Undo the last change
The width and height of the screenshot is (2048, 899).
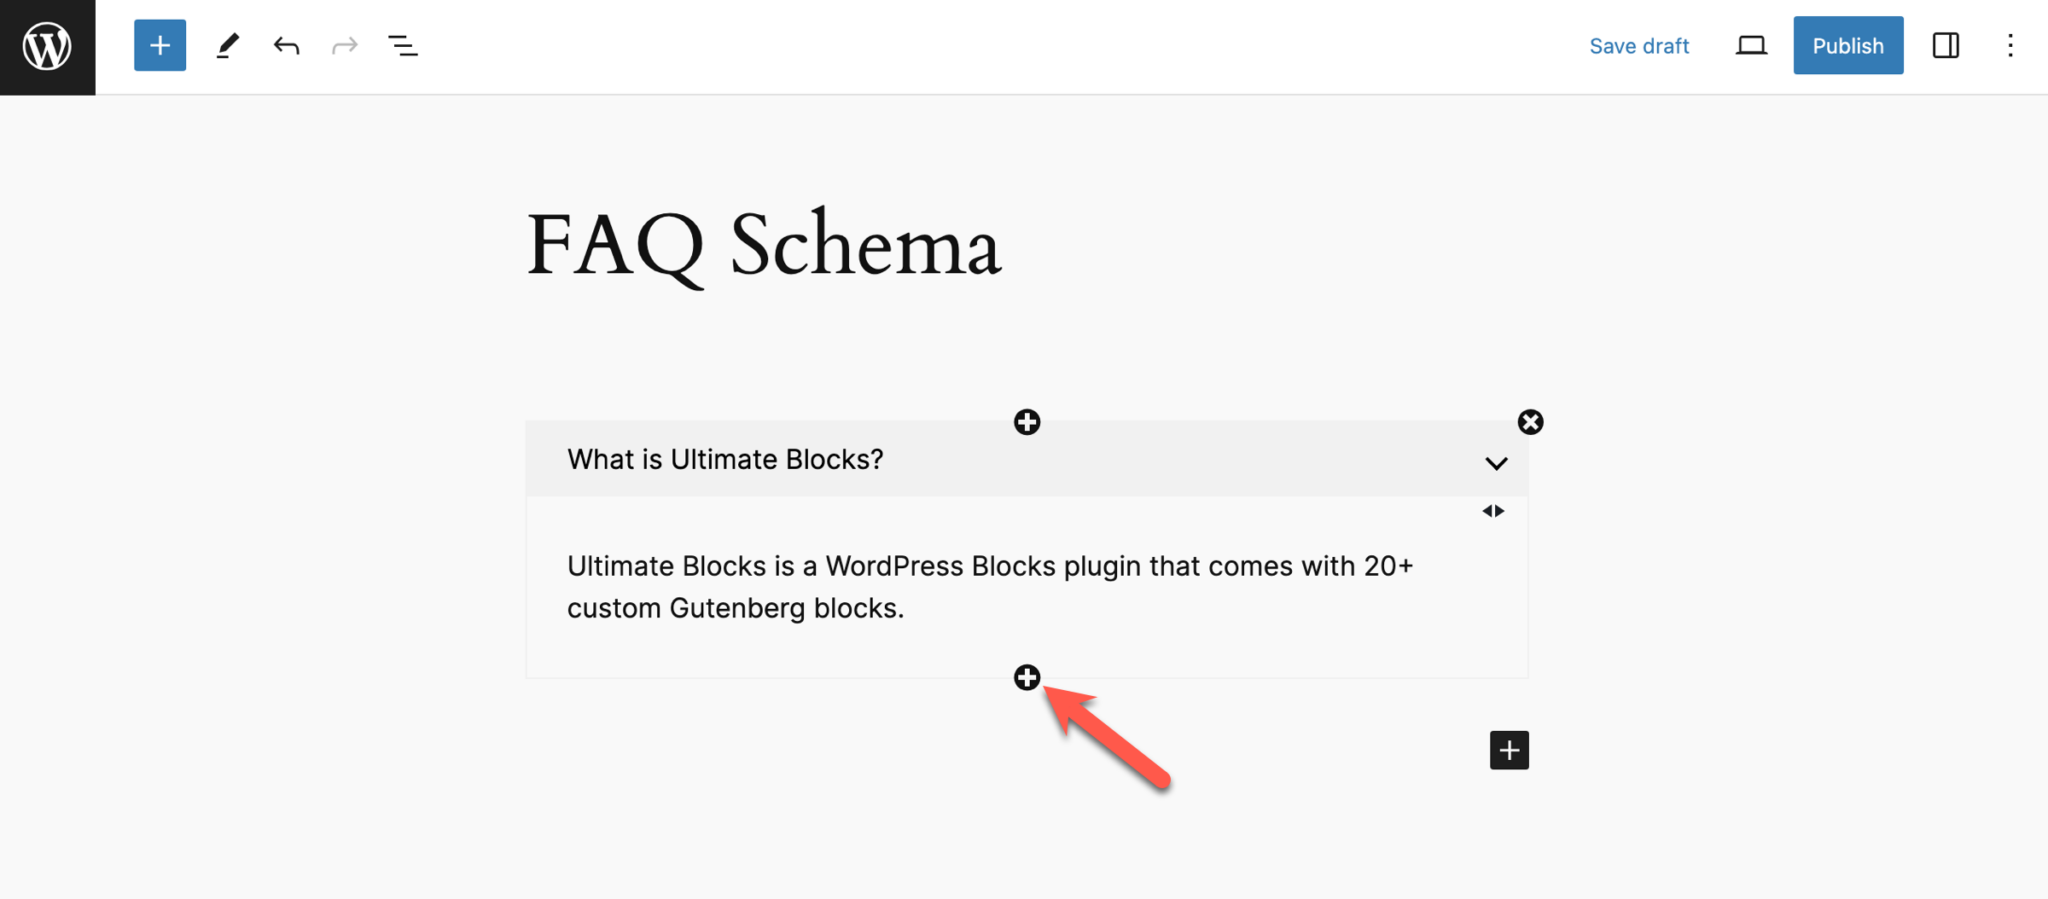click(x=285, y=45)
